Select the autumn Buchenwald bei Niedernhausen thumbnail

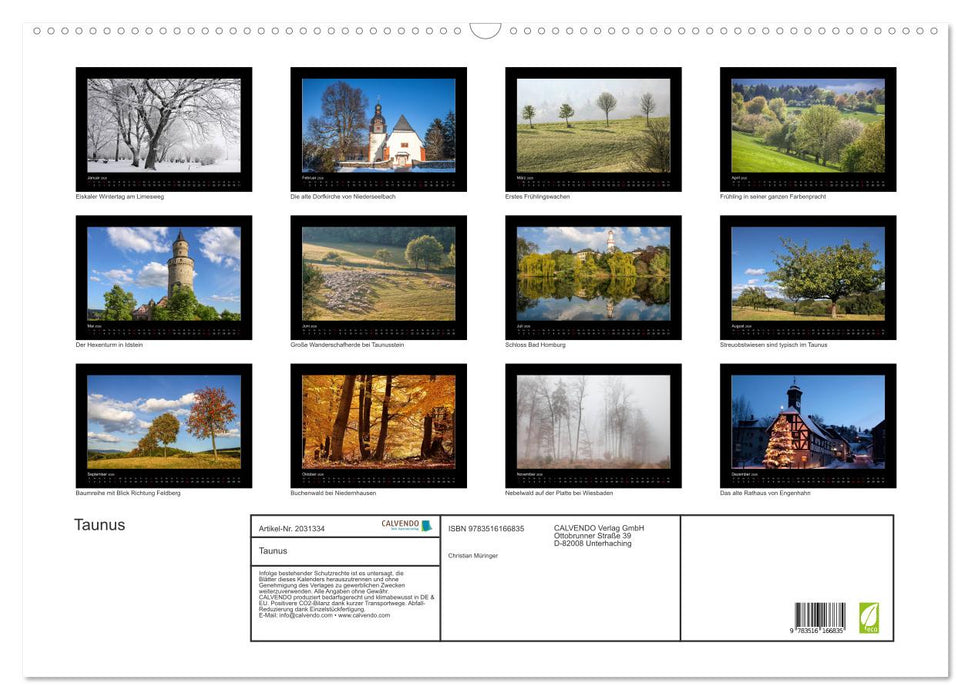378,422
